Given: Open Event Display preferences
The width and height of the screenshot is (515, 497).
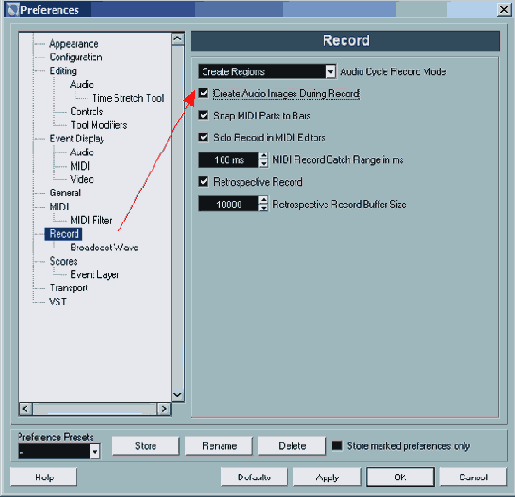Looking at the screenshot, I should 77,138.
